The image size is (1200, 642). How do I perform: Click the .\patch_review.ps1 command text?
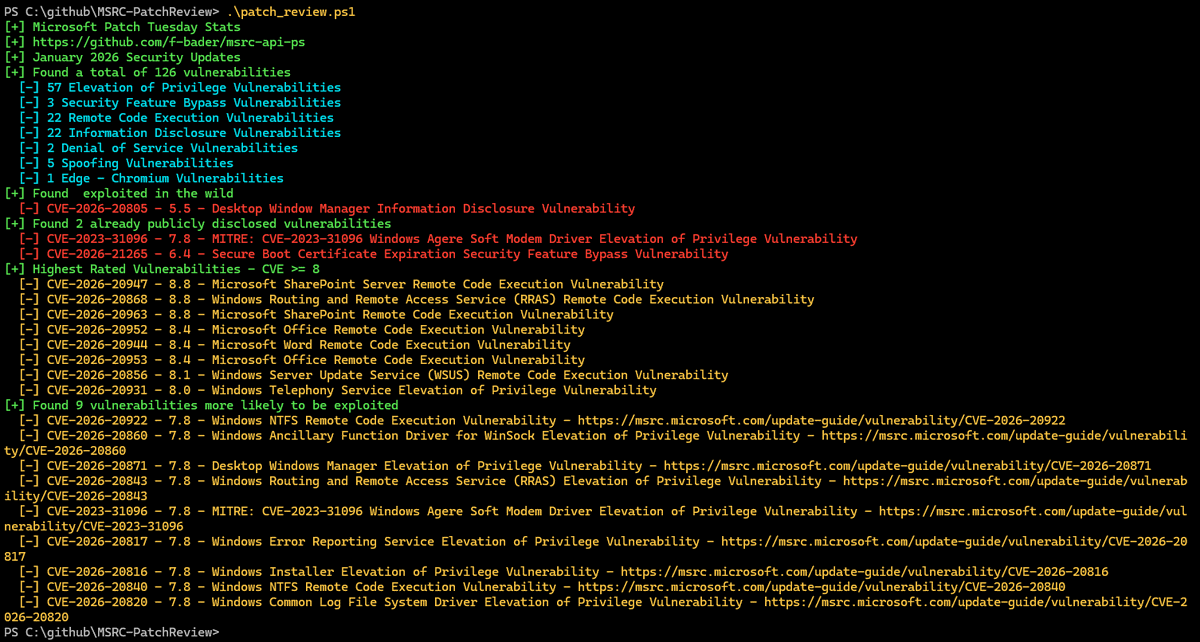[291, 12]
